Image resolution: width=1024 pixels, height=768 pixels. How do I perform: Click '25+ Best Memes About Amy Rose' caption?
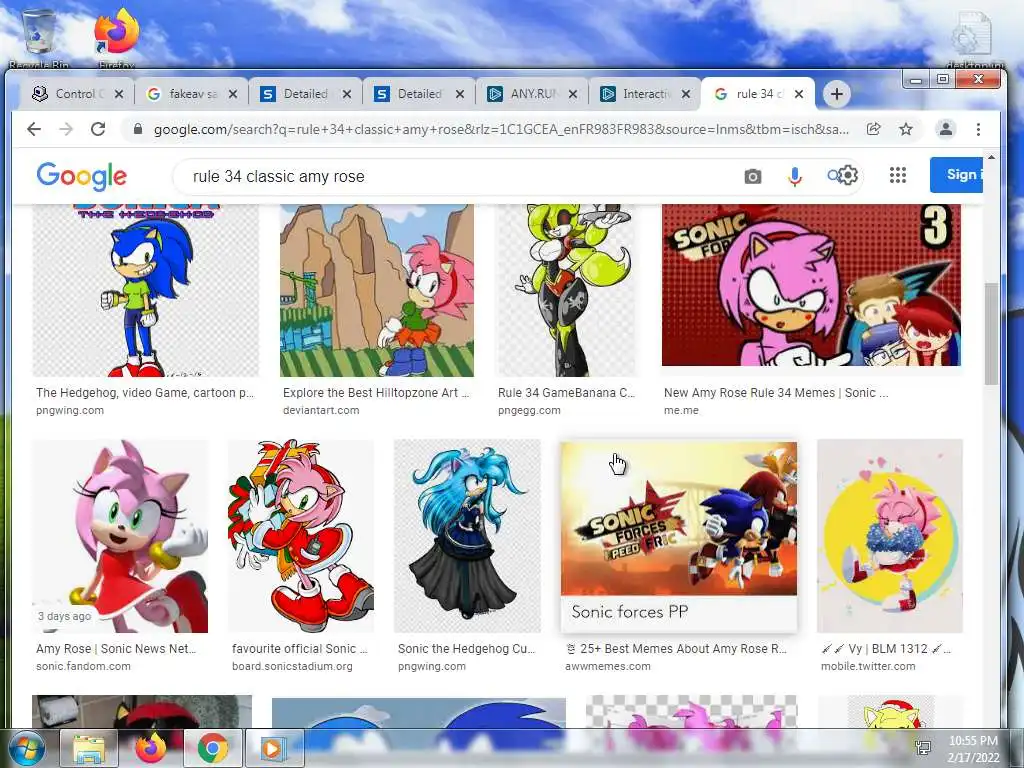[x=677, y=648]
